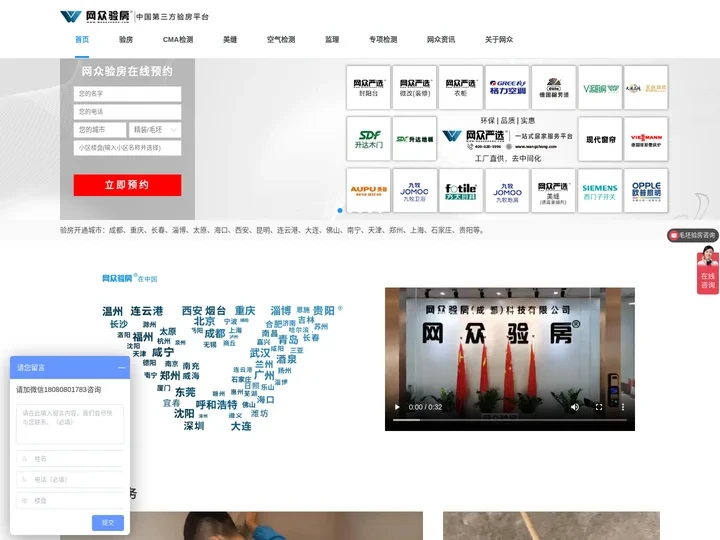Screen dimensions: 720x540
Task: Play the 网众验房 company video
Action: point(397,407)
